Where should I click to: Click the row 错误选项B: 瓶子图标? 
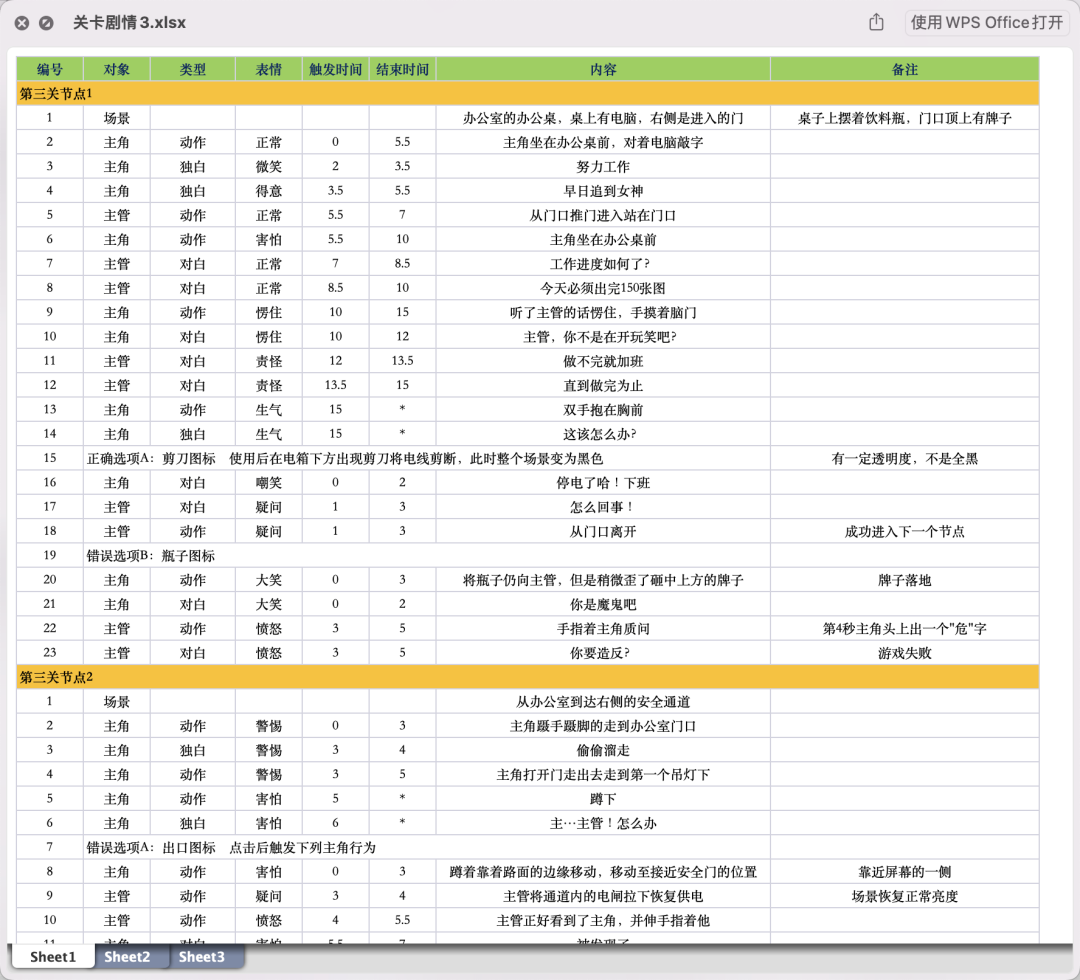point(426,555)
